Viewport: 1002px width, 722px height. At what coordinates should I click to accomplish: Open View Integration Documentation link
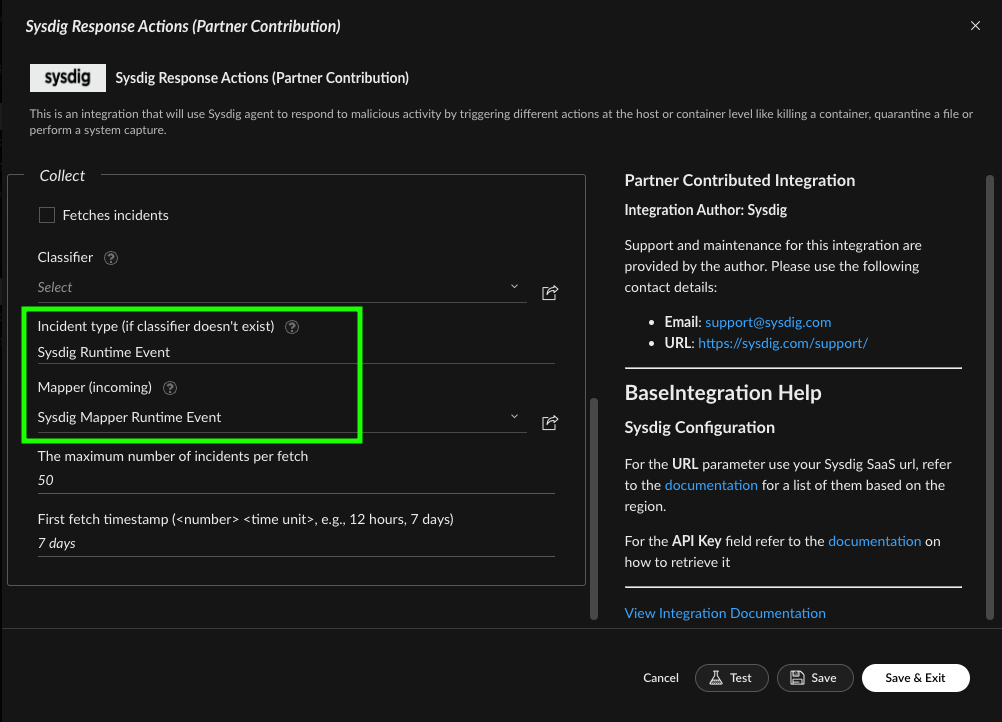click(x=725, y=613)
